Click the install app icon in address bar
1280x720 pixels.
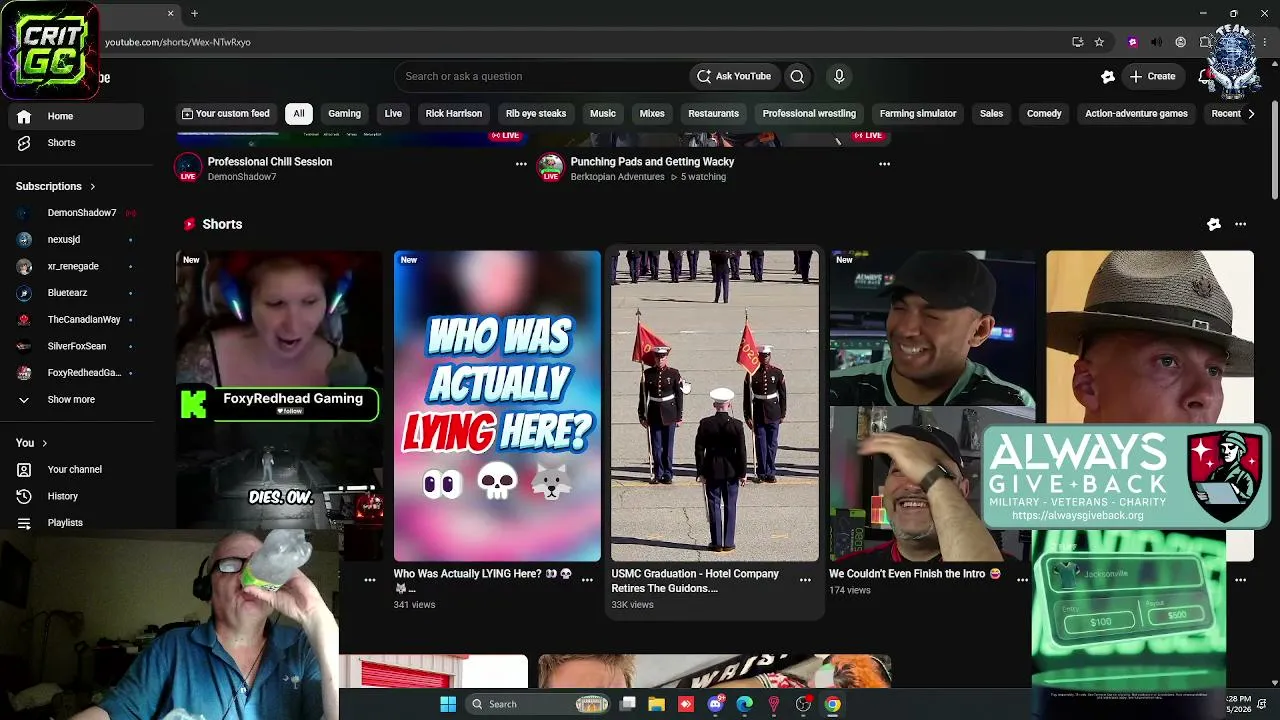[1077, 42]
